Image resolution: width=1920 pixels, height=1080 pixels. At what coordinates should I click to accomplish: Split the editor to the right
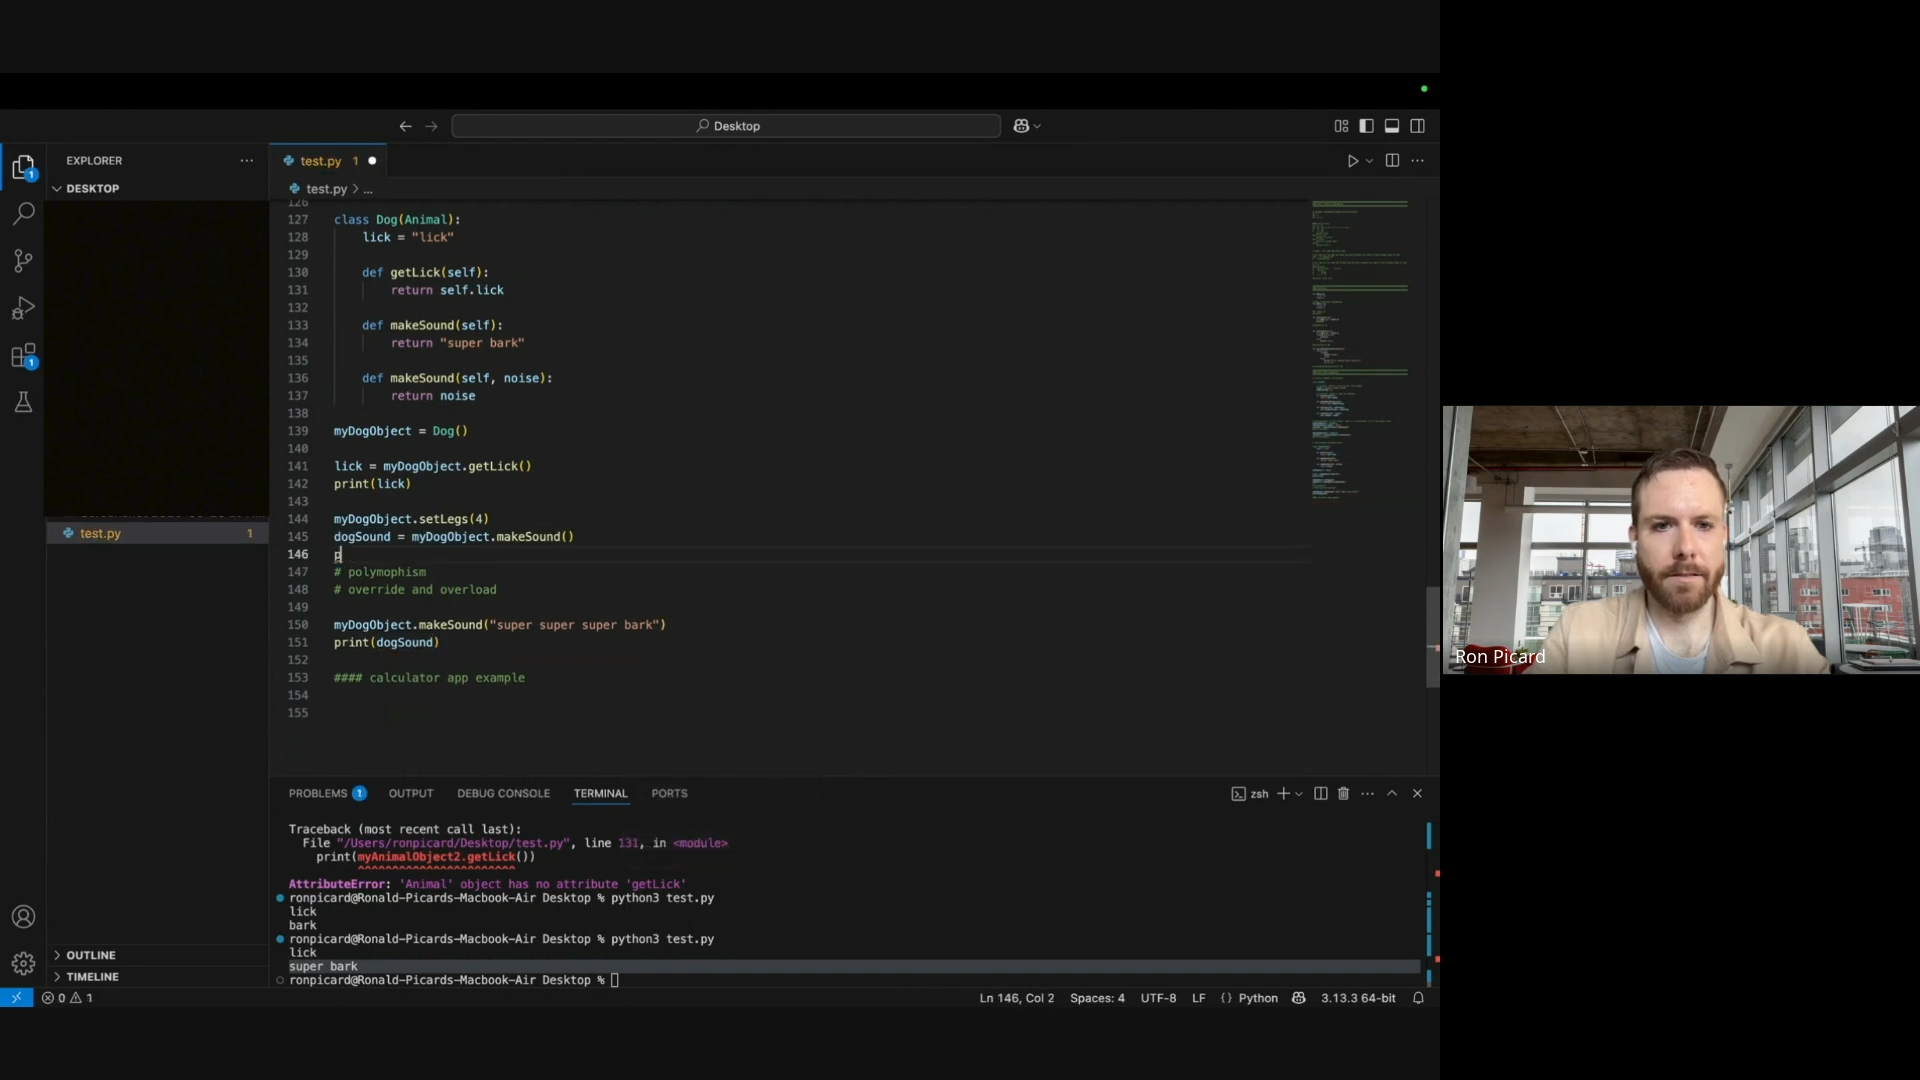pos(1392,161)
